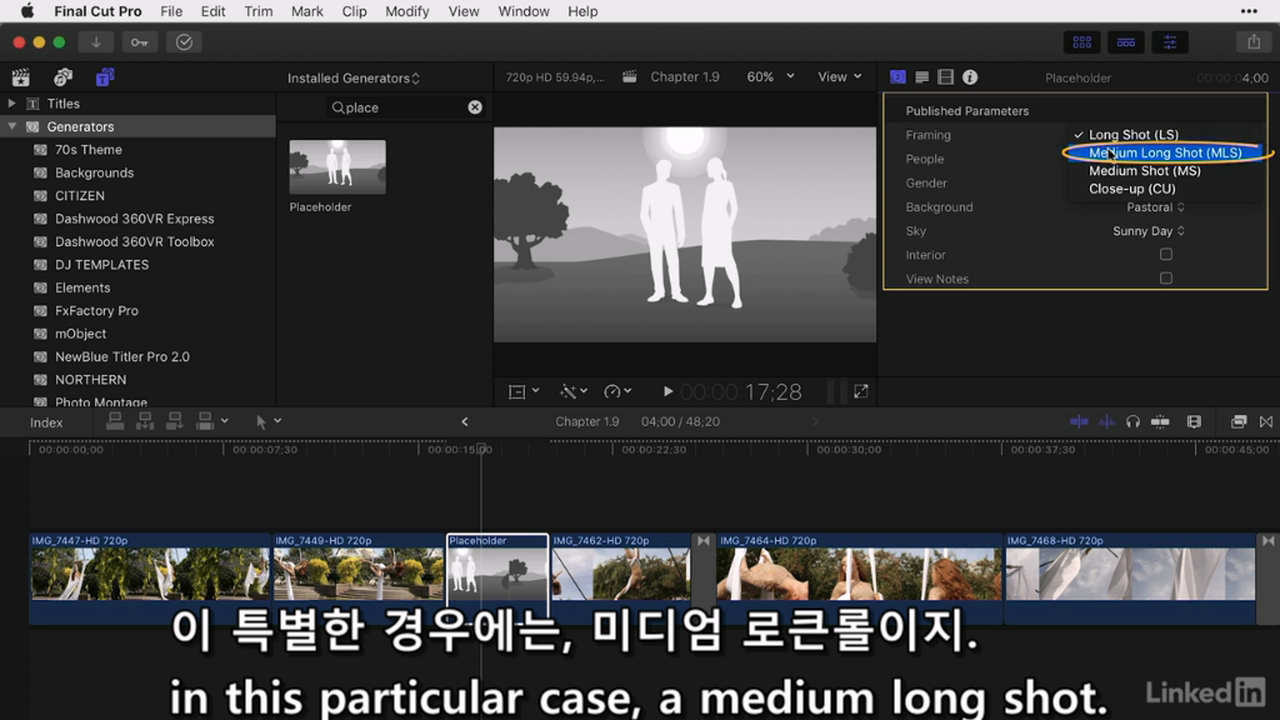Select the NewBlue Titler Pro 2.0 category
Image resolution: width=1280 pixels, height=720 pixels.
[122, 357]
